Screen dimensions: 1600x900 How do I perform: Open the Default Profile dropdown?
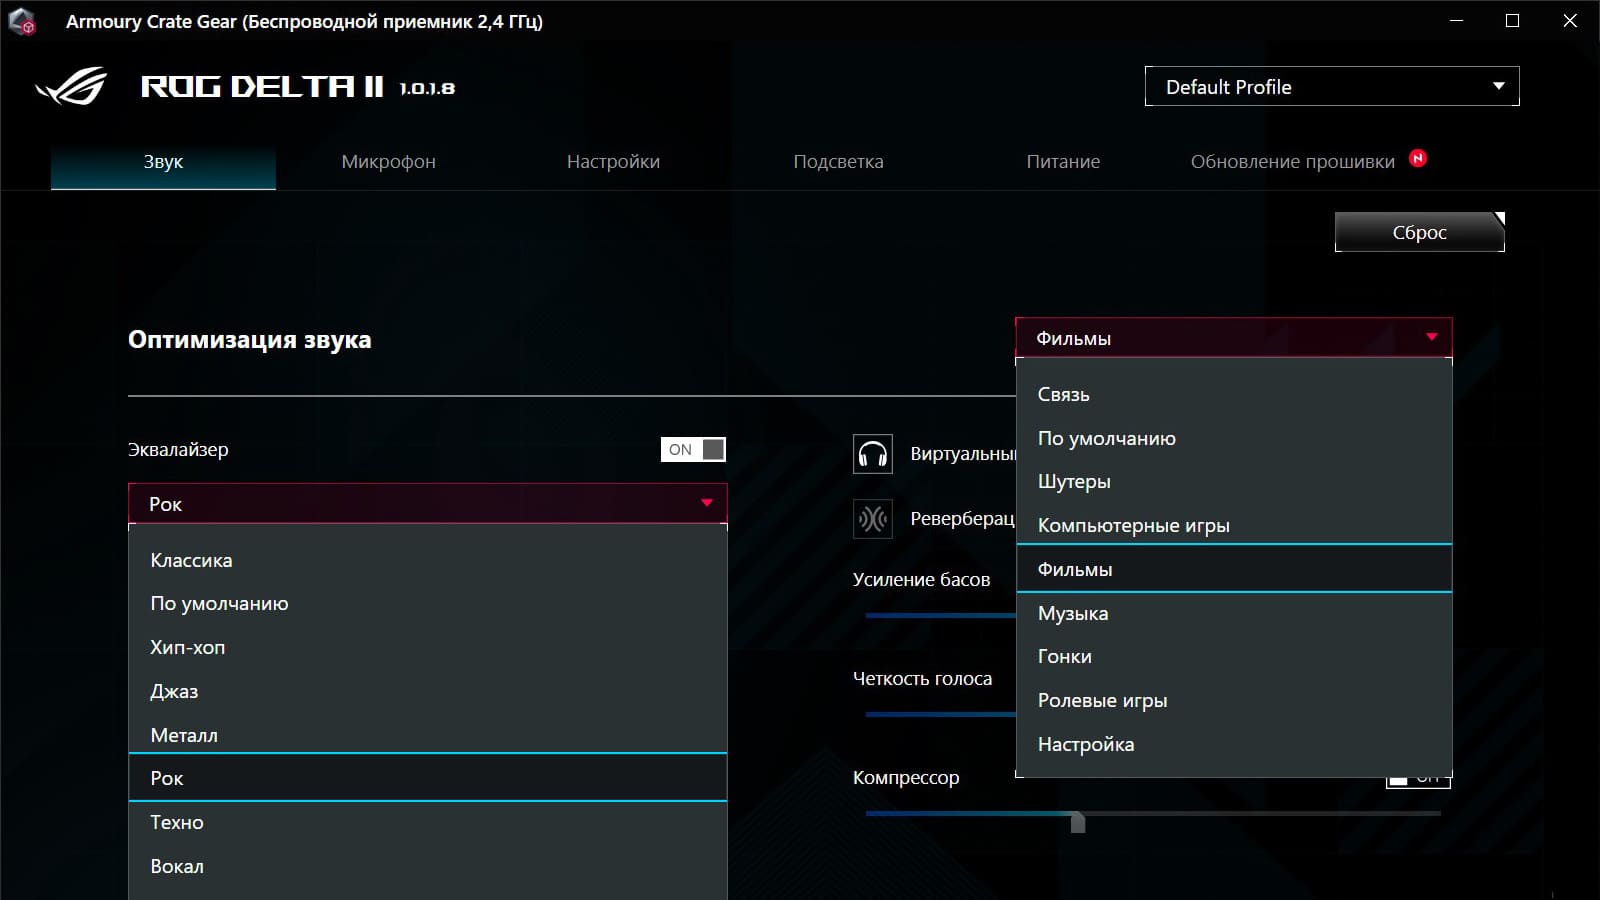[1332, 87]
